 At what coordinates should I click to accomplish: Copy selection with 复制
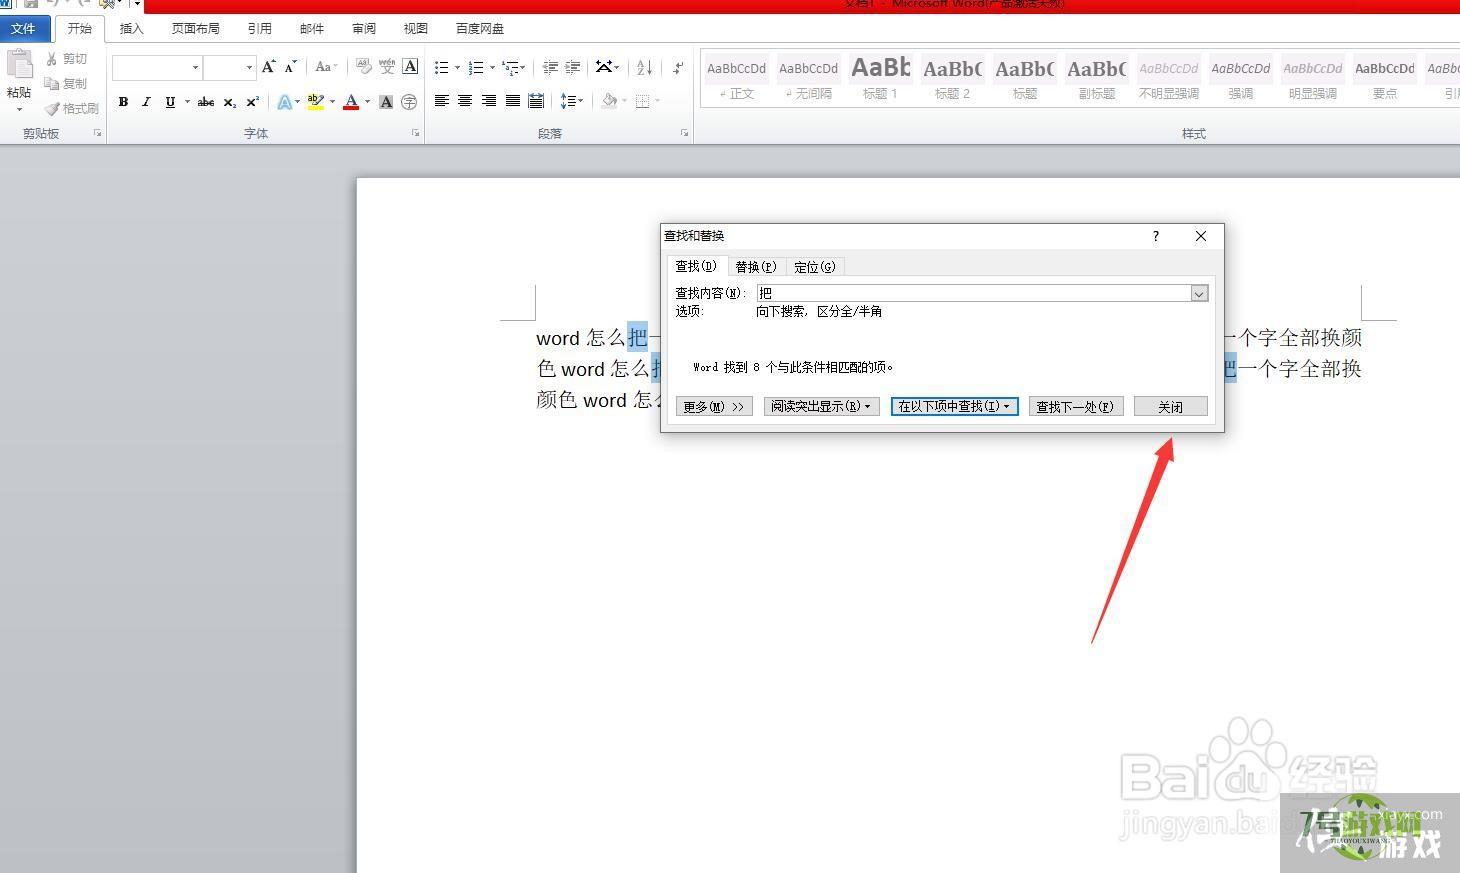click(x=67, y=84)
